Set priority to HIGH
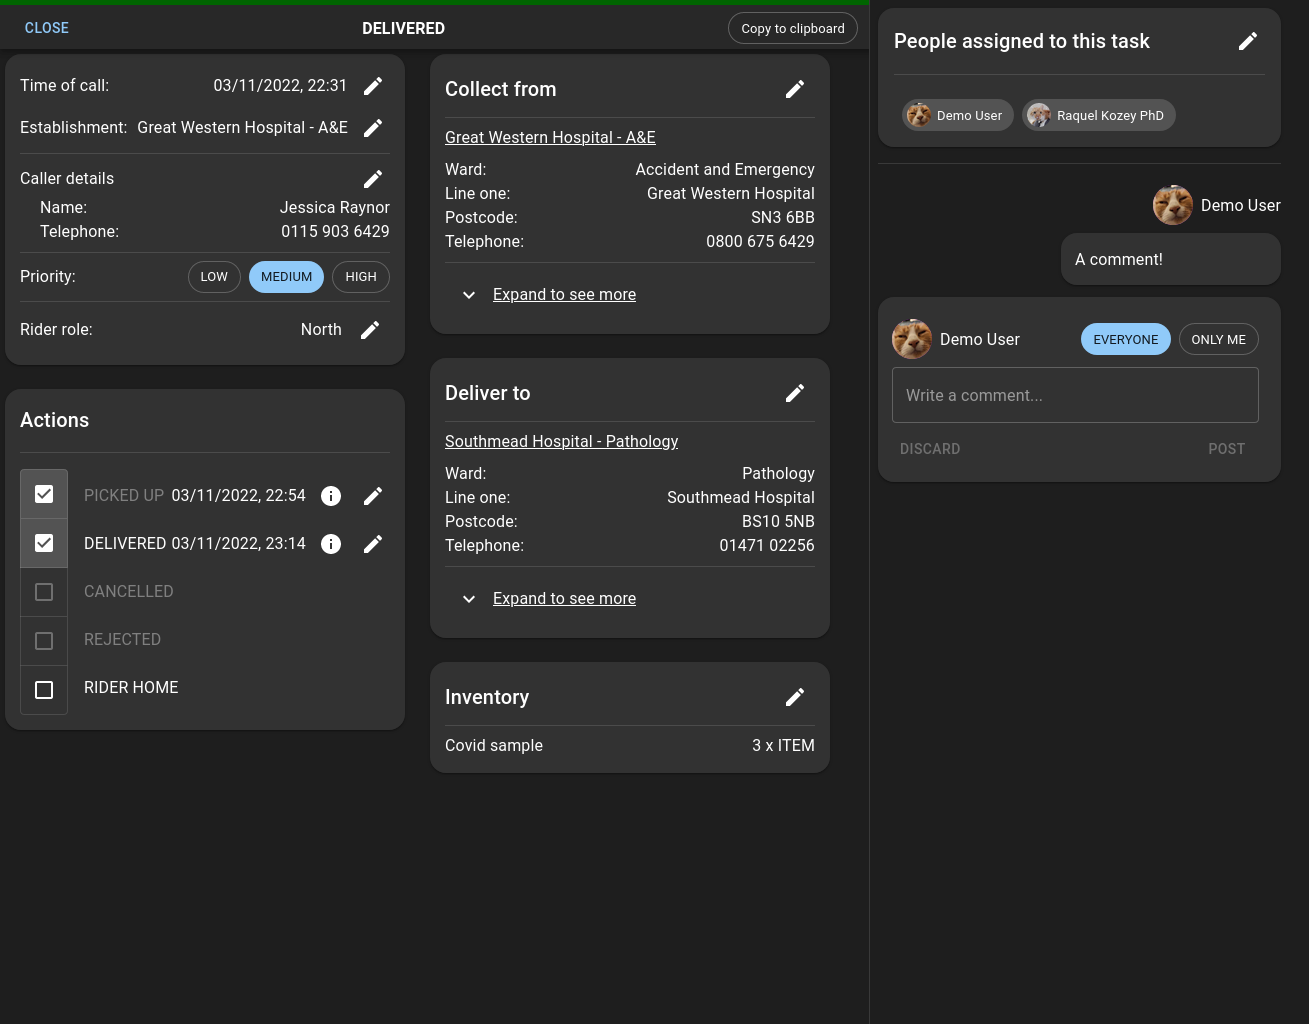The image size is (1309, 1024). pyautogui.click(x=360, y=277)
